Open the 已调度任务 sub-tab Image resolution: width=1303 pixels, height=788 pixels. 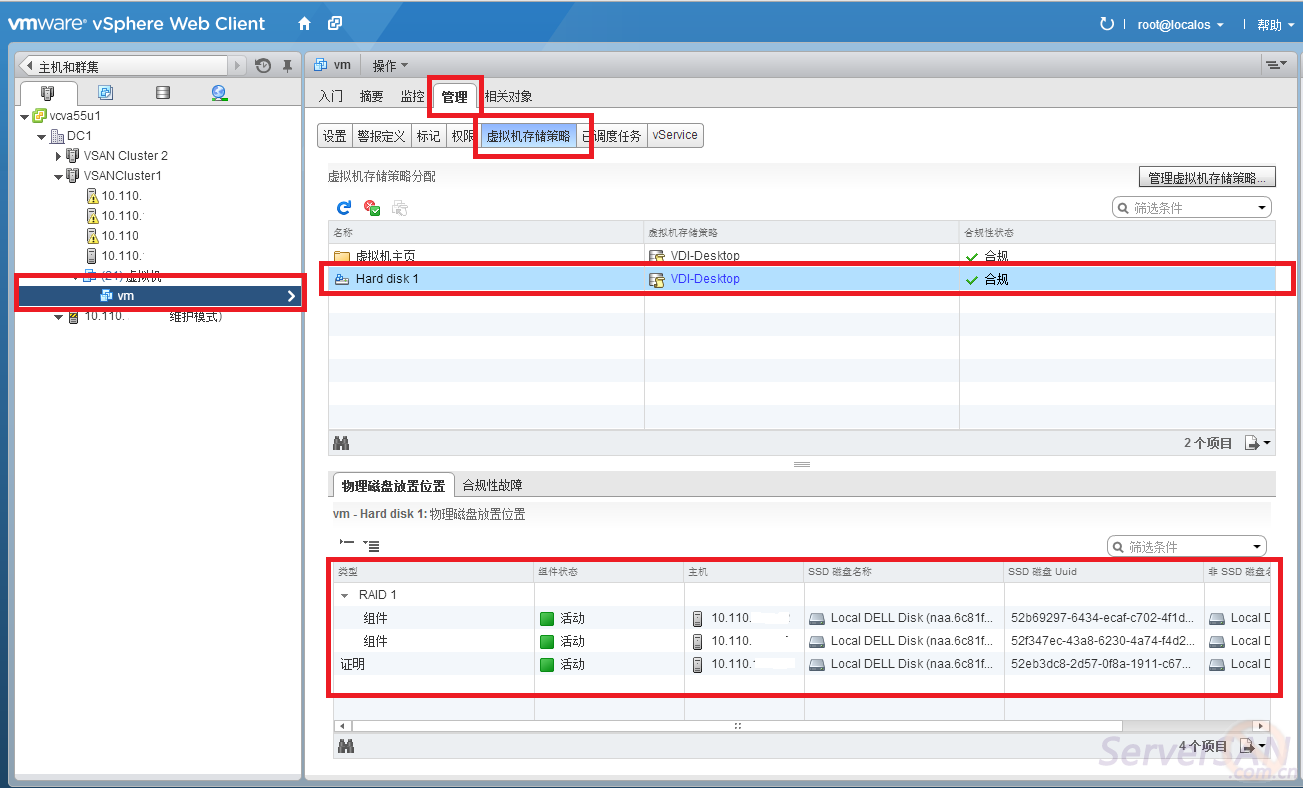coord(612,136)
